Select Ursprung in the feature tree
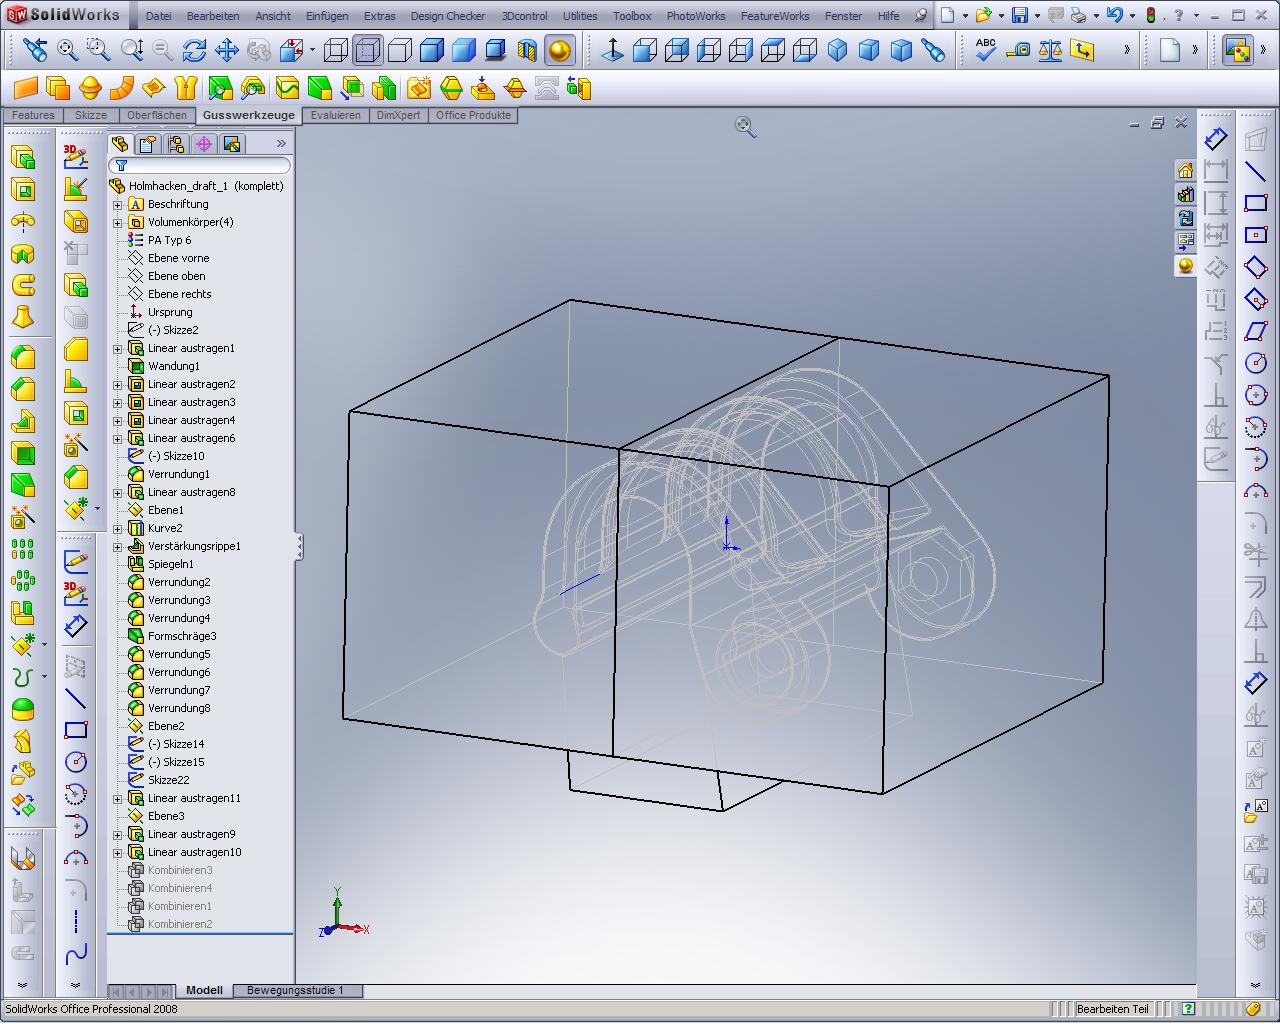Viewport: 1280px width, 1024px height. pos(170,312)
